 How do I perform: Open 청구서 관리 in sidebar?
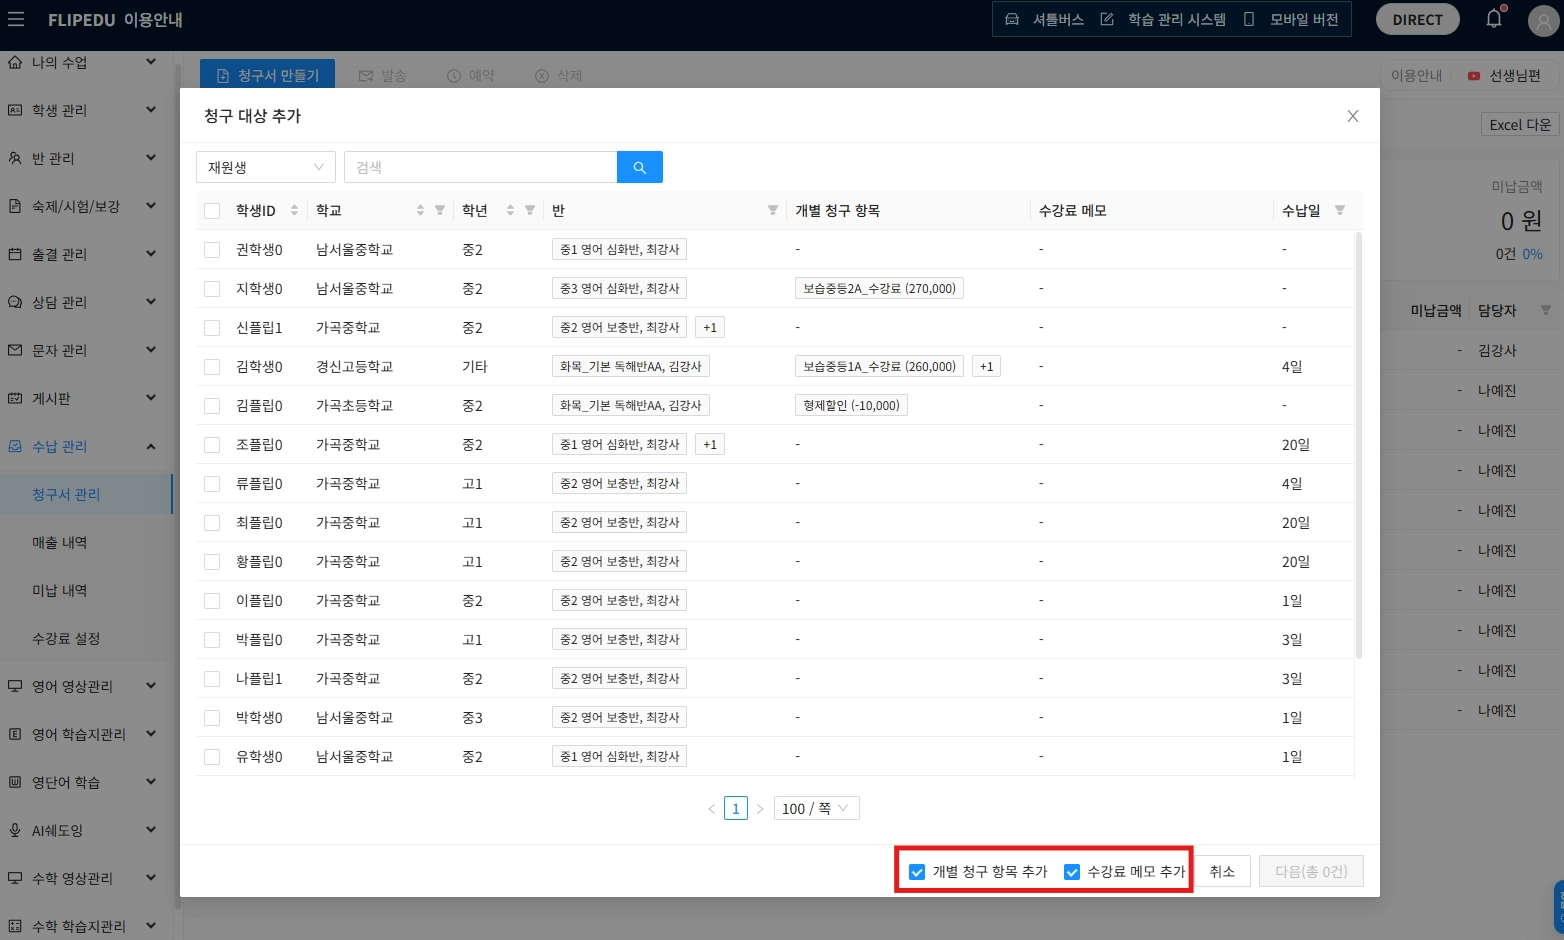(x=66, y=494)
